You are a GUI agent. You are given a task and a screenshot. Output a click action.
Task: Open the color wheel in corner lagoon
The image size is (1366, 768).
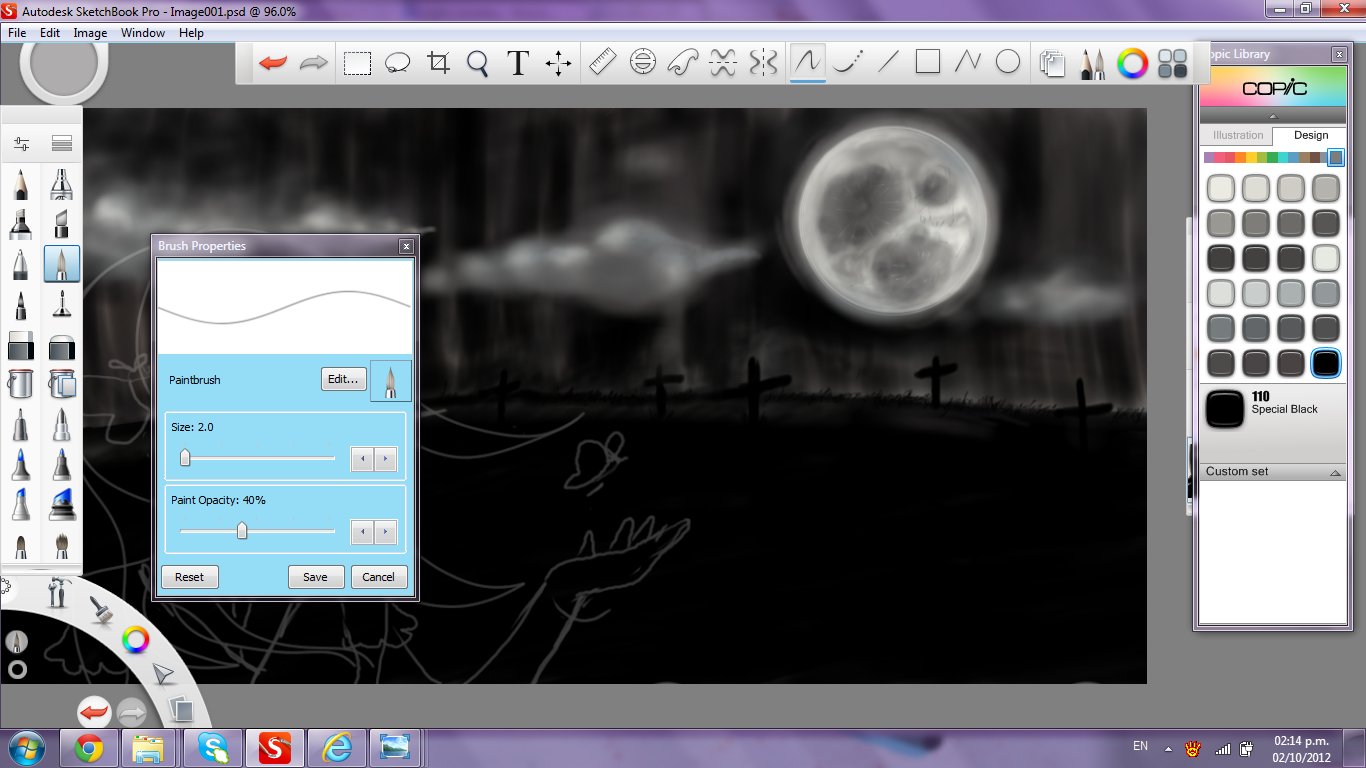tap(135, 640)
